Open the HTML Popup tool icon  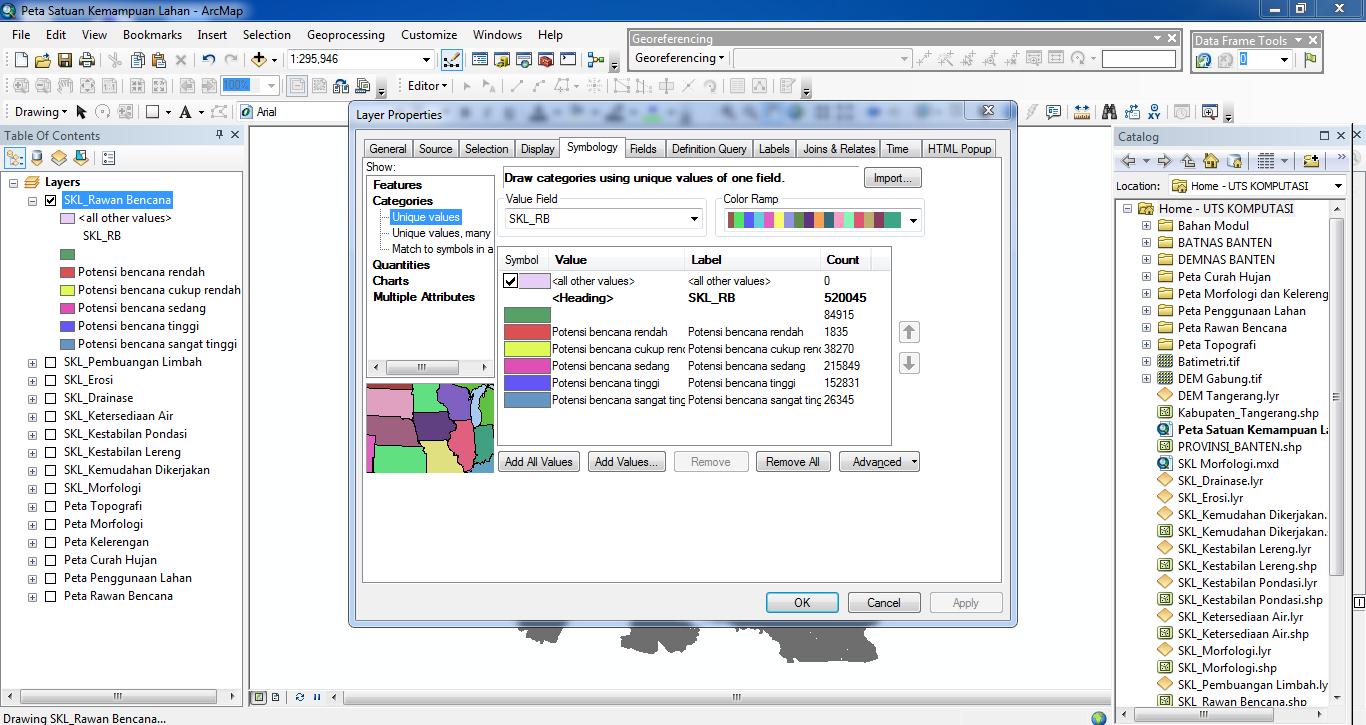1053,112
